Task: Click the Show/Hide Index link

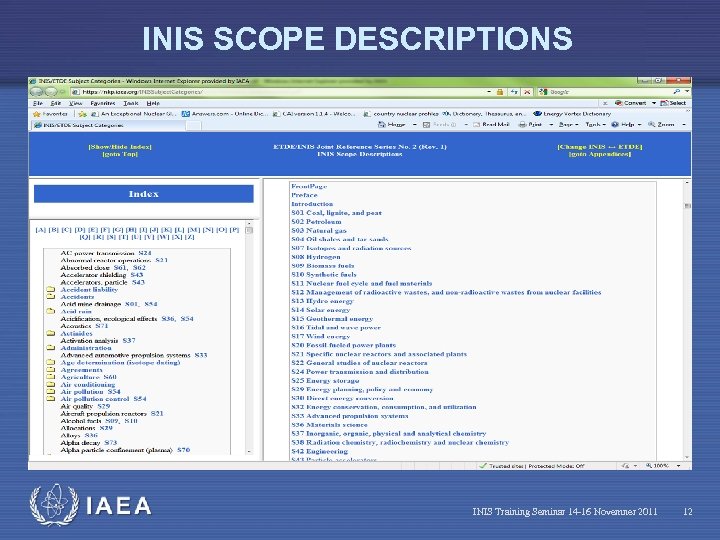Action: click(x=120, y=147)
